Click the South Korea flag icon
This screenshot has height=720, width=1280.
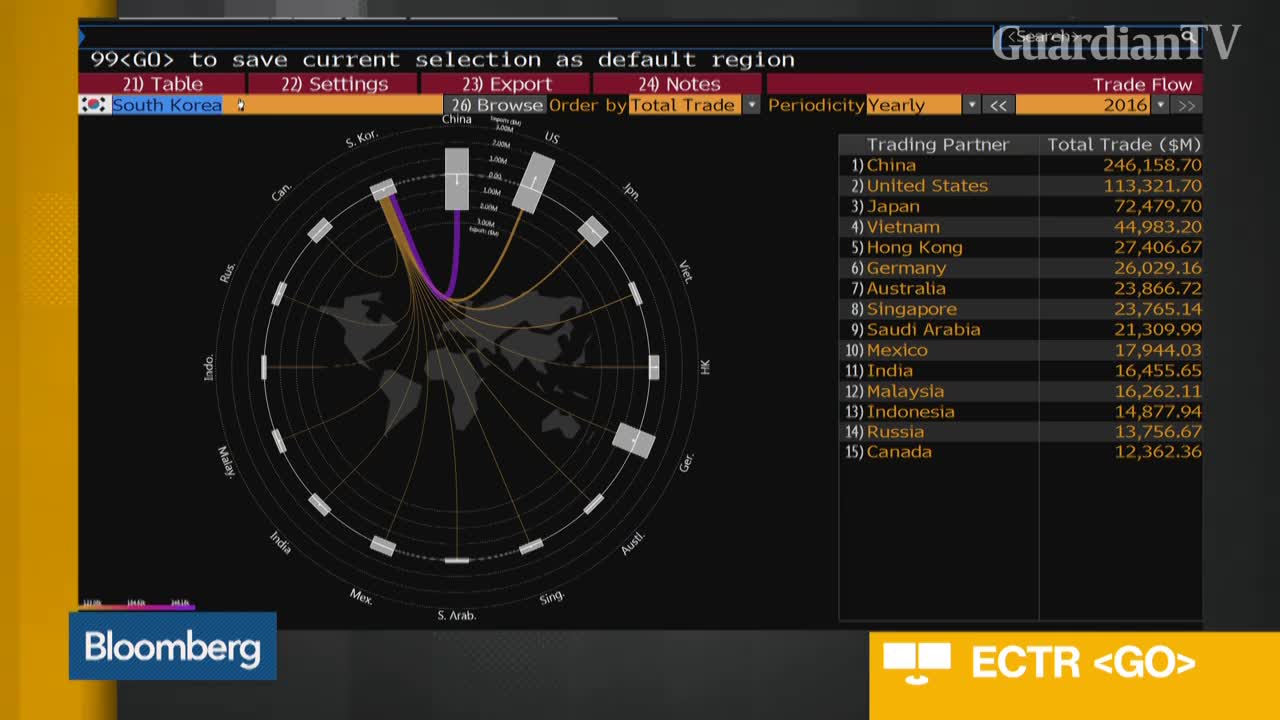point(95,105)
